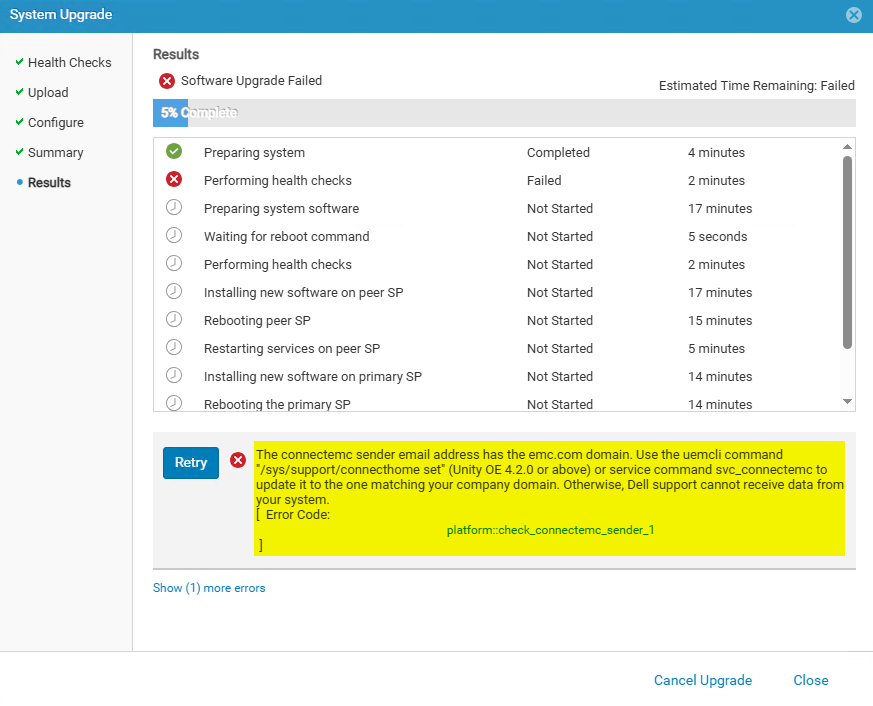Screen dimensions: 873x706
Task: Open the Health Checks wizard step
Action: coord(69,62)
